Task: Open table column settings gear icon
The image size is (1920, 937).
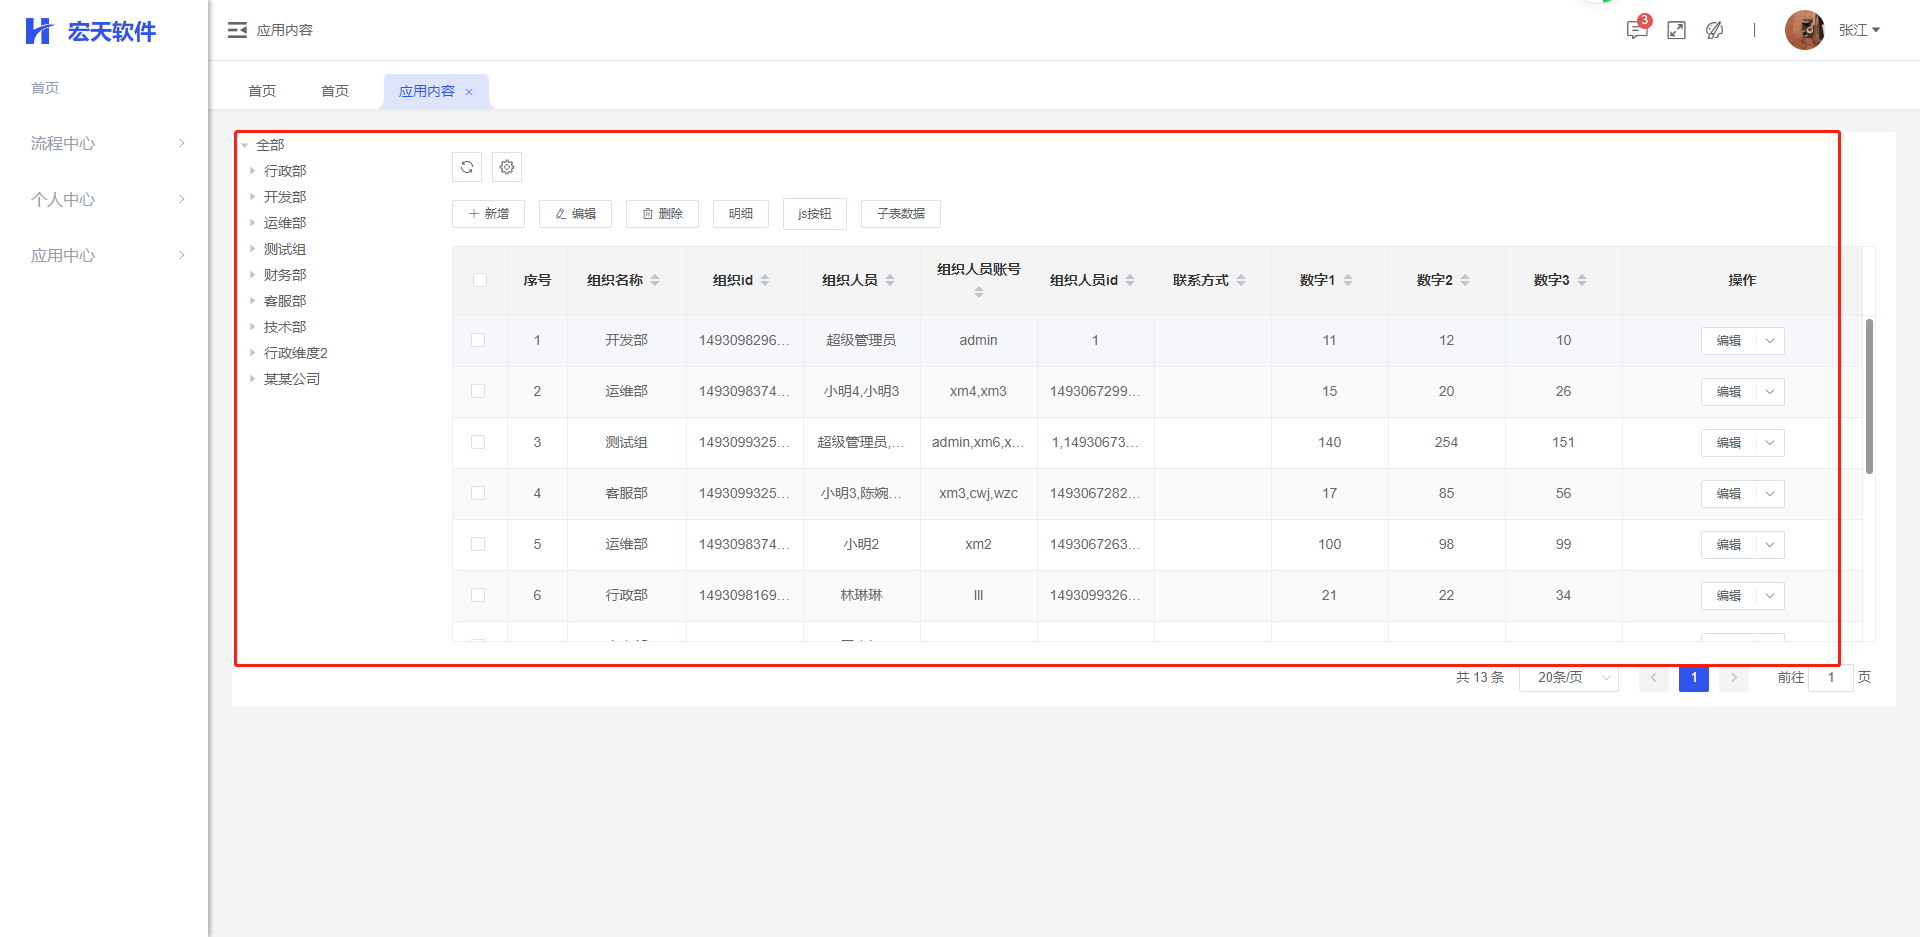Action: click(x=507, y=167)
